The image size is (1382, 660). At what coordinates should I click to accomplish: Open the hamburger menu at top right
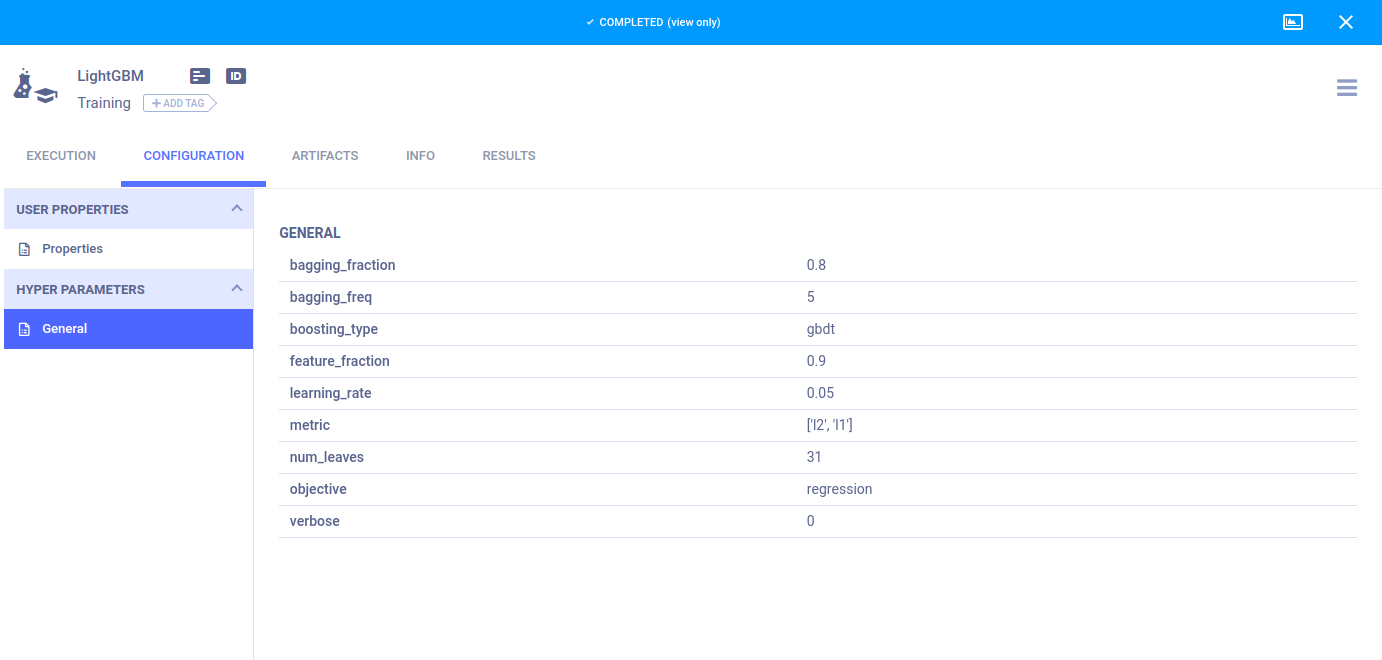tap(1346, 88)
